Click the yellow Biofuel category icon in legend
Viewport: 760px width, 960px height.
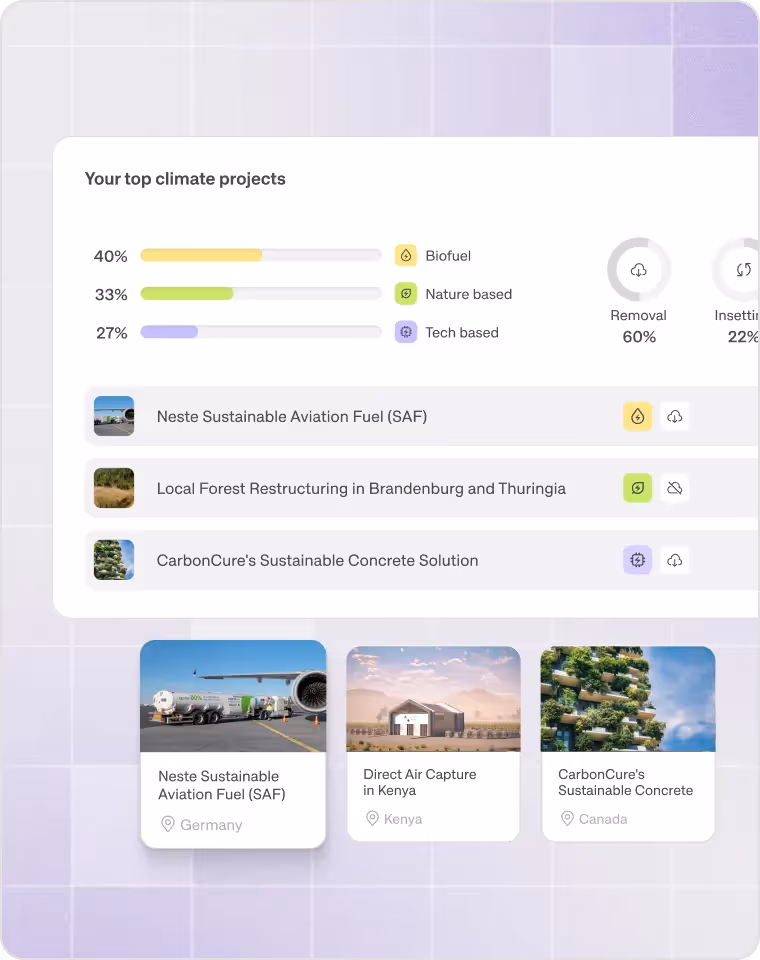405,255
